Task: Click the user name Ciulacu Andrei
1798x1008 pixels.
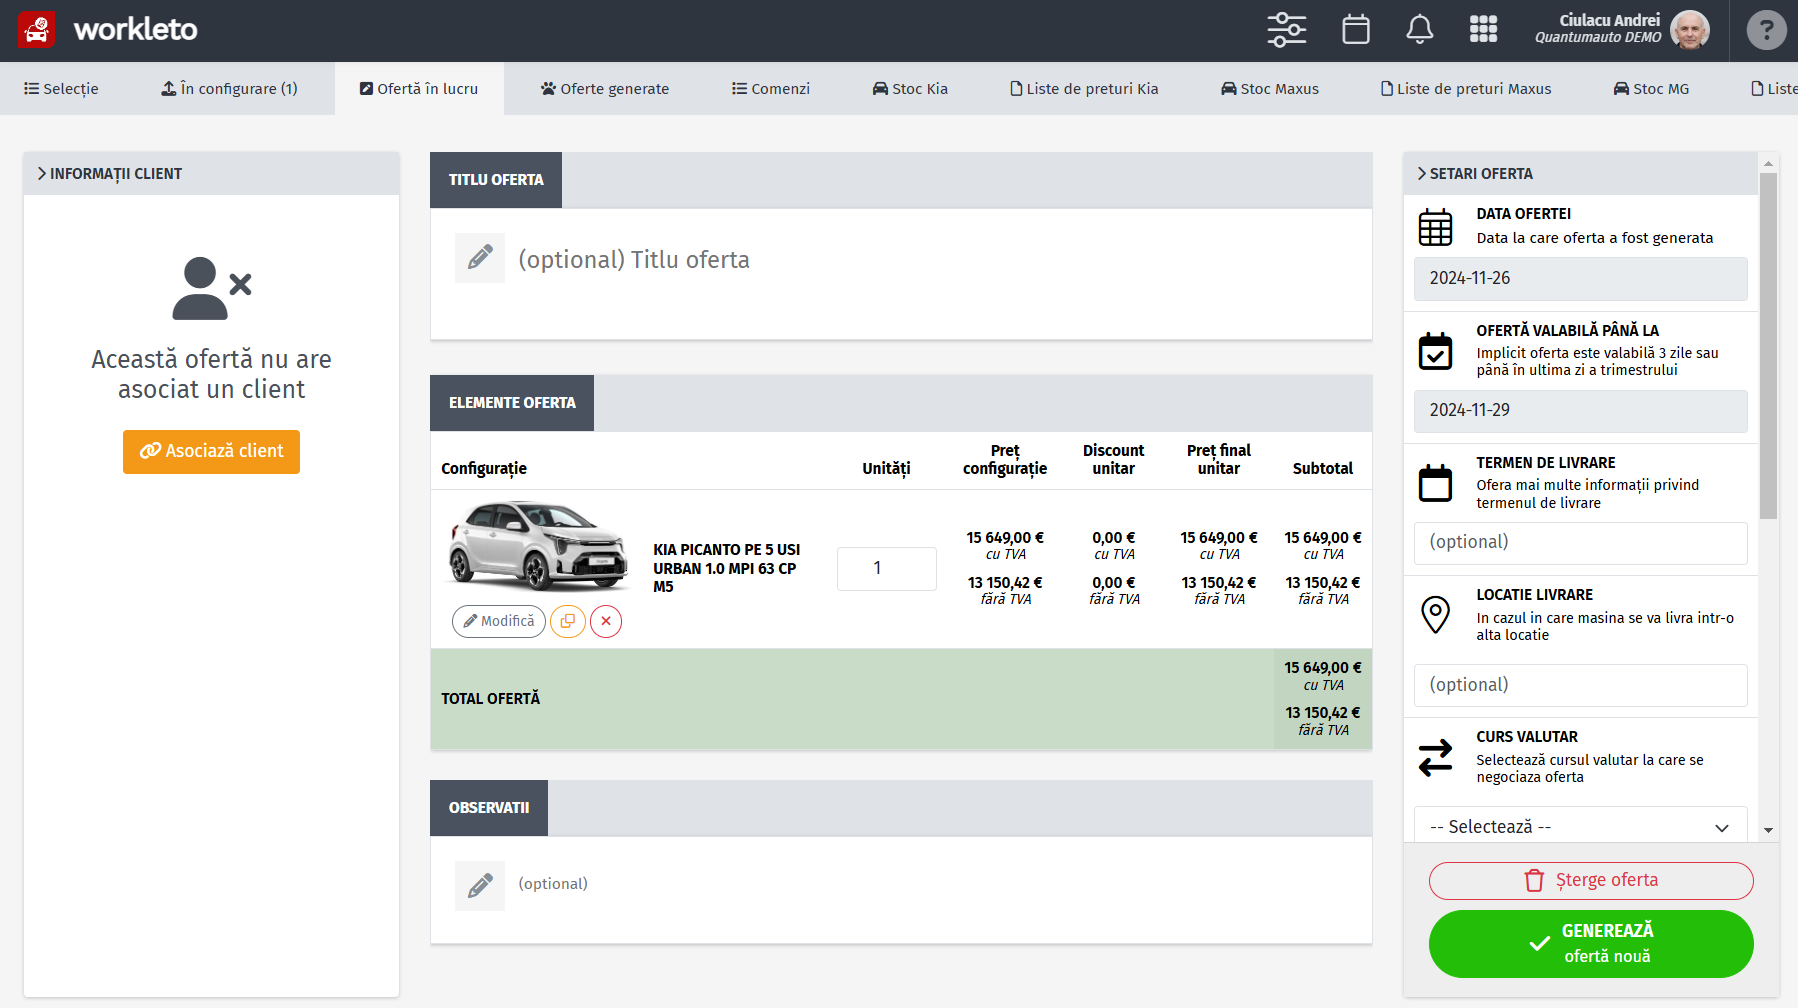Action: (1609, 20)
